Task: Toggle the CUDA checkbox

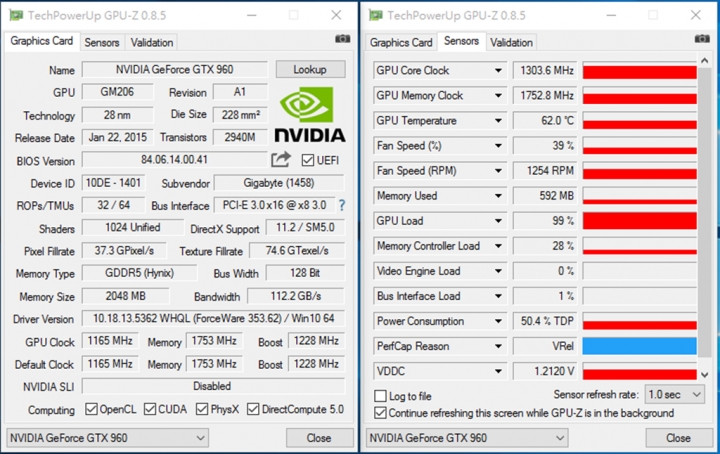Action: 150,409
